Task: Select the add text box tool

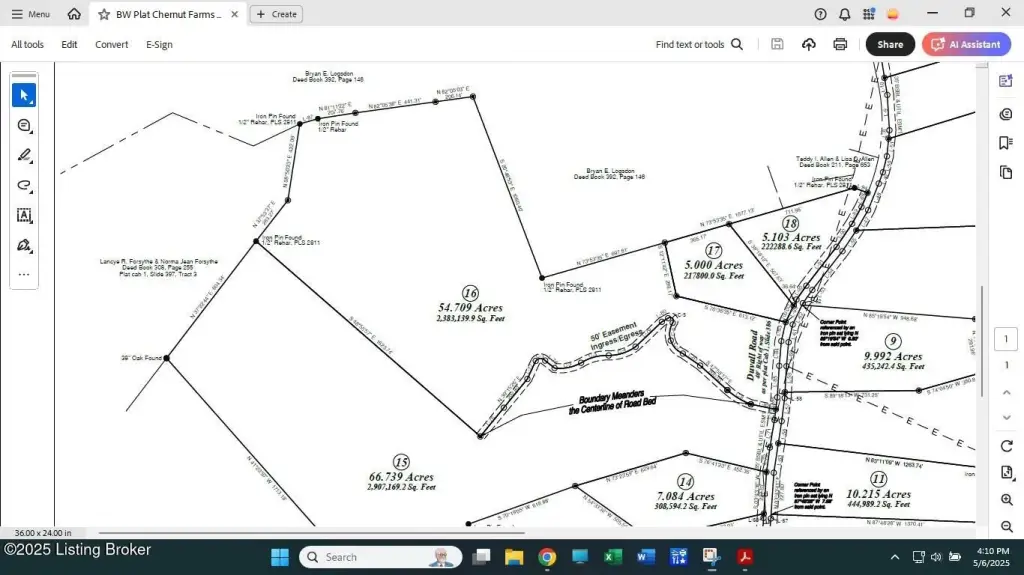Action: 24,215
